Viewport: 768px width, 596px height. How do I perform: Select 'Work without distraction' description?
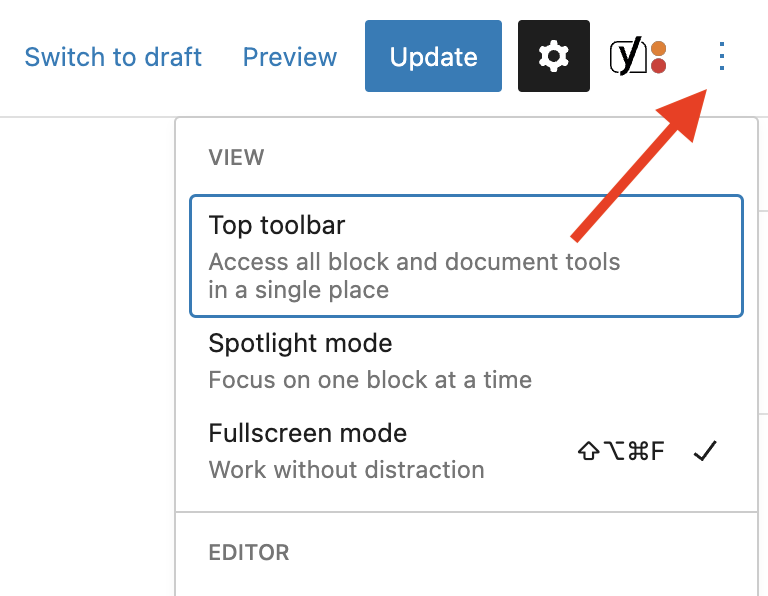pos(346,470)
